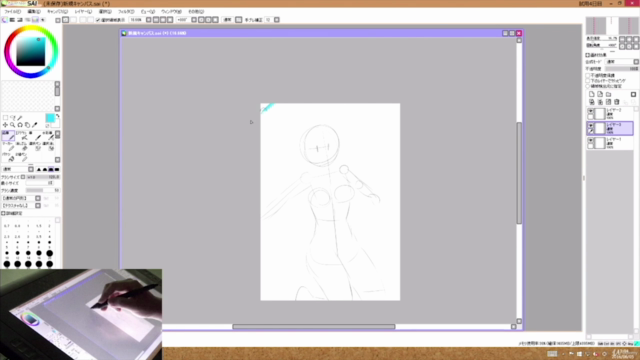This screenshot has height=360, width=640.
Task: Choose the marker tool
Action: tap(8, 147)
